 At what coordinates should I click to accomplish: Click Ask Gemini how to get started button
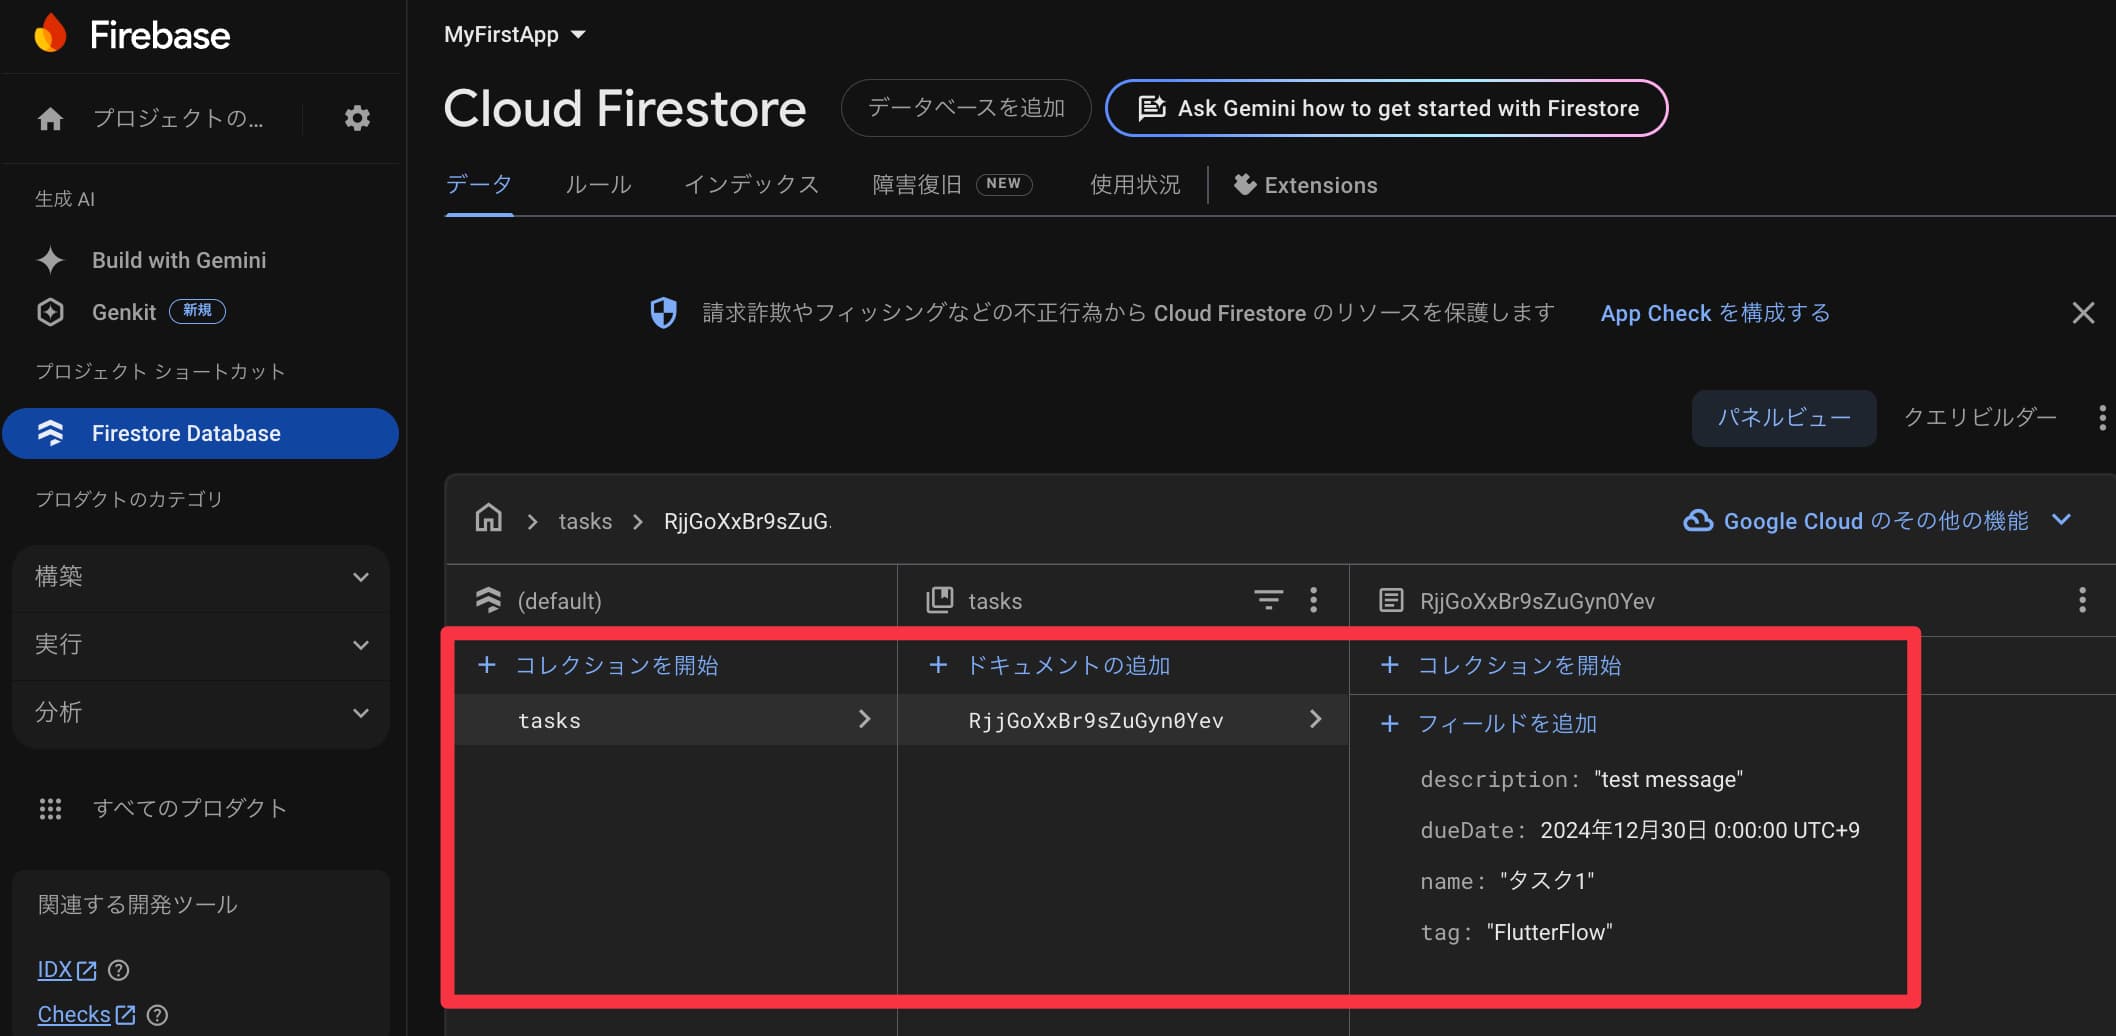point(1386,108)
